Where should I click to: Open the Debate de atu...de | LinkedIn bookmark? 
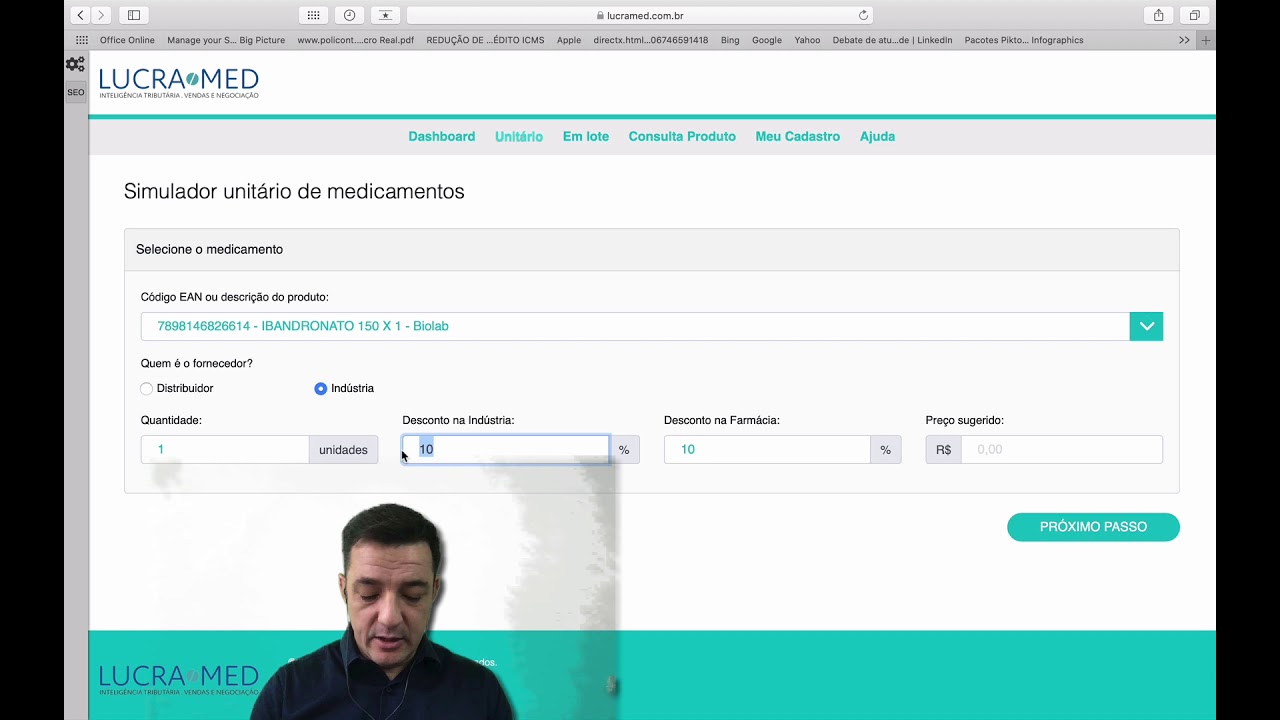892,40
